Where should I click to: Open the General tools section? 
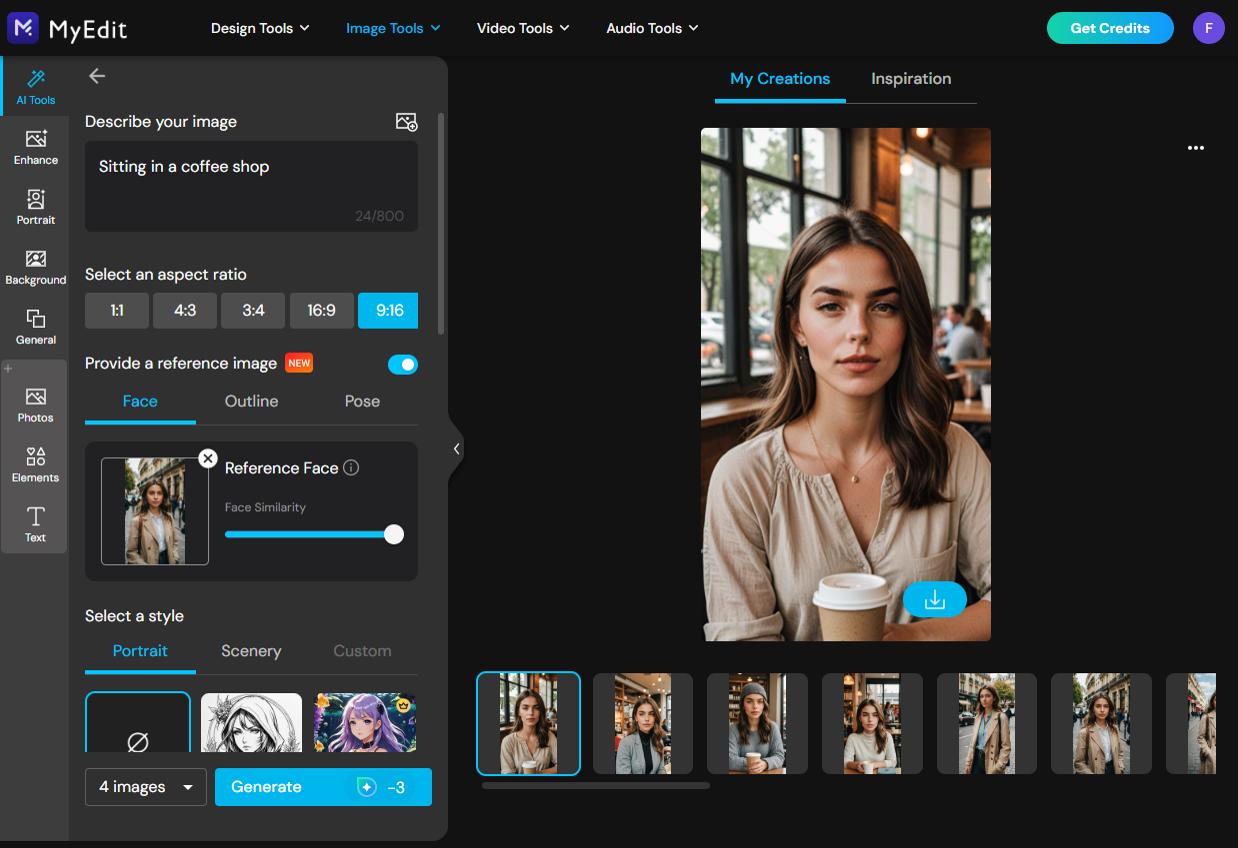[x=35, y=326]
